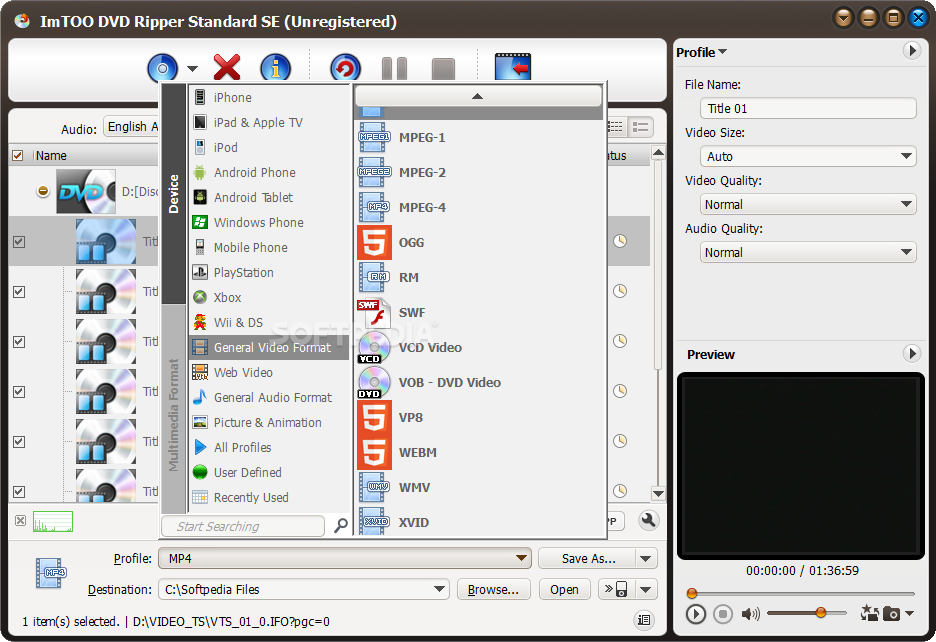Click the Start Searching field
Image resolution: width=936 pixels, height=642 pixels.
point(243,526)
